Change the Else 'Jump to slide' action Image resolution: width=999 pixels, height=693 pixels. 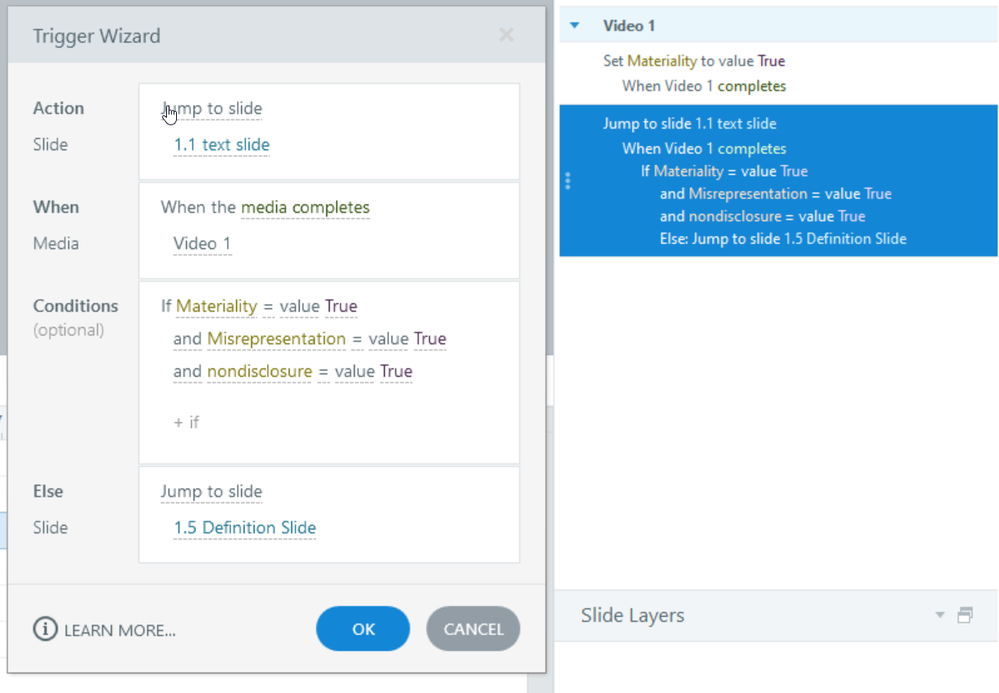212,492
